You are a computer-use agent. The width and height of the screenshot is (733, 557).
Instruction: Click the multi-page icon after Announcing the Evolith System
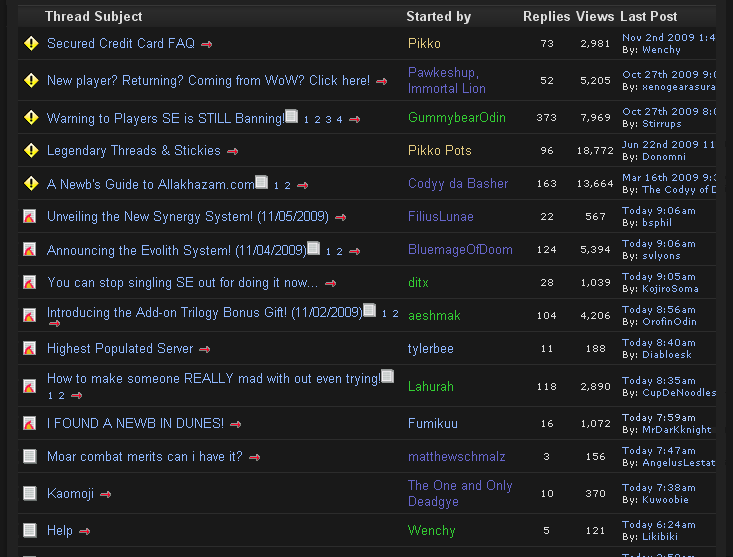[x=314, y=249]
